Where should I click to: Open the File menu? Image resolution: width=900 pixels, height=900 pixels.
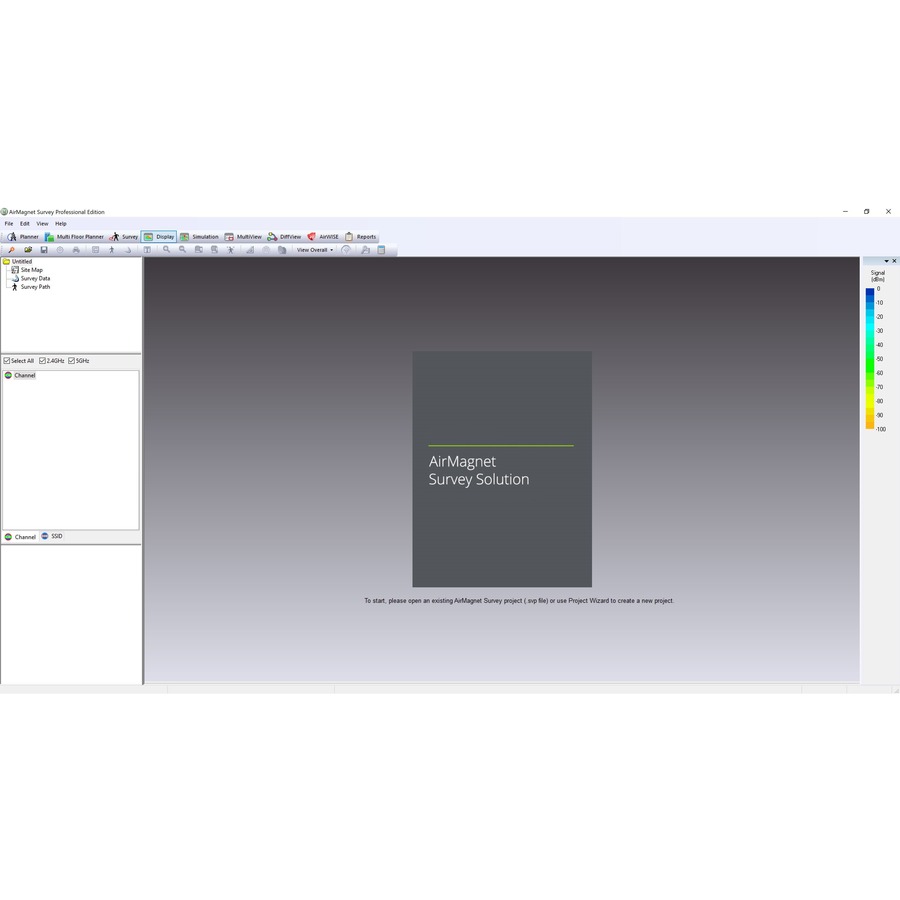[9, 224]
